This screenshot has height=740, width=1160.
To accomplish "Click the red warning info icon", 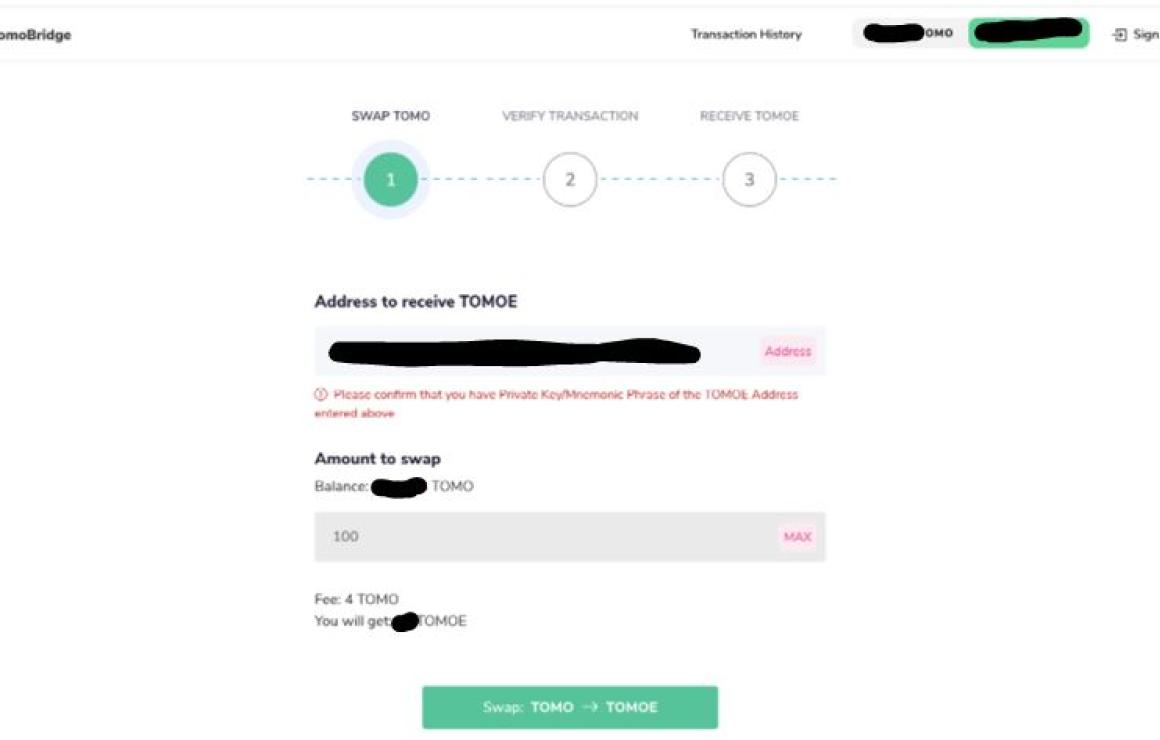I will click(x=320, y=394).
